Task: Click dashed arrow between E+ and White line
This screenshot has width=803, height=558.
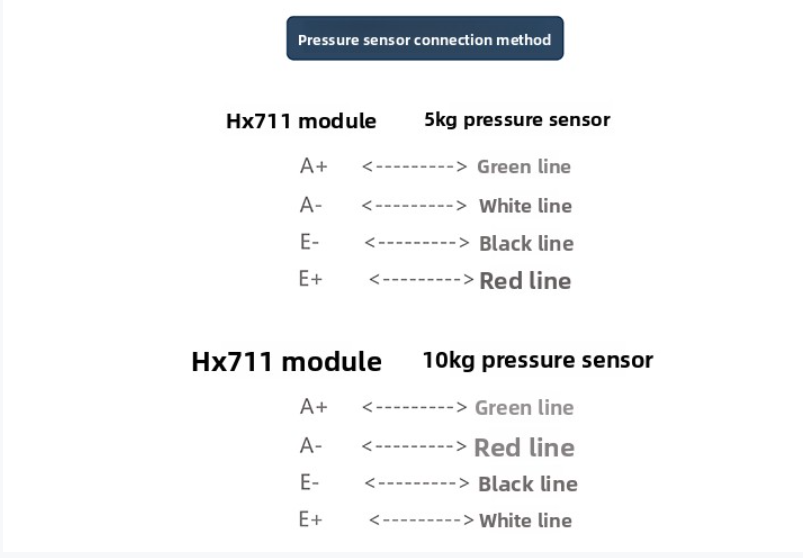Action: coord(421,520)
